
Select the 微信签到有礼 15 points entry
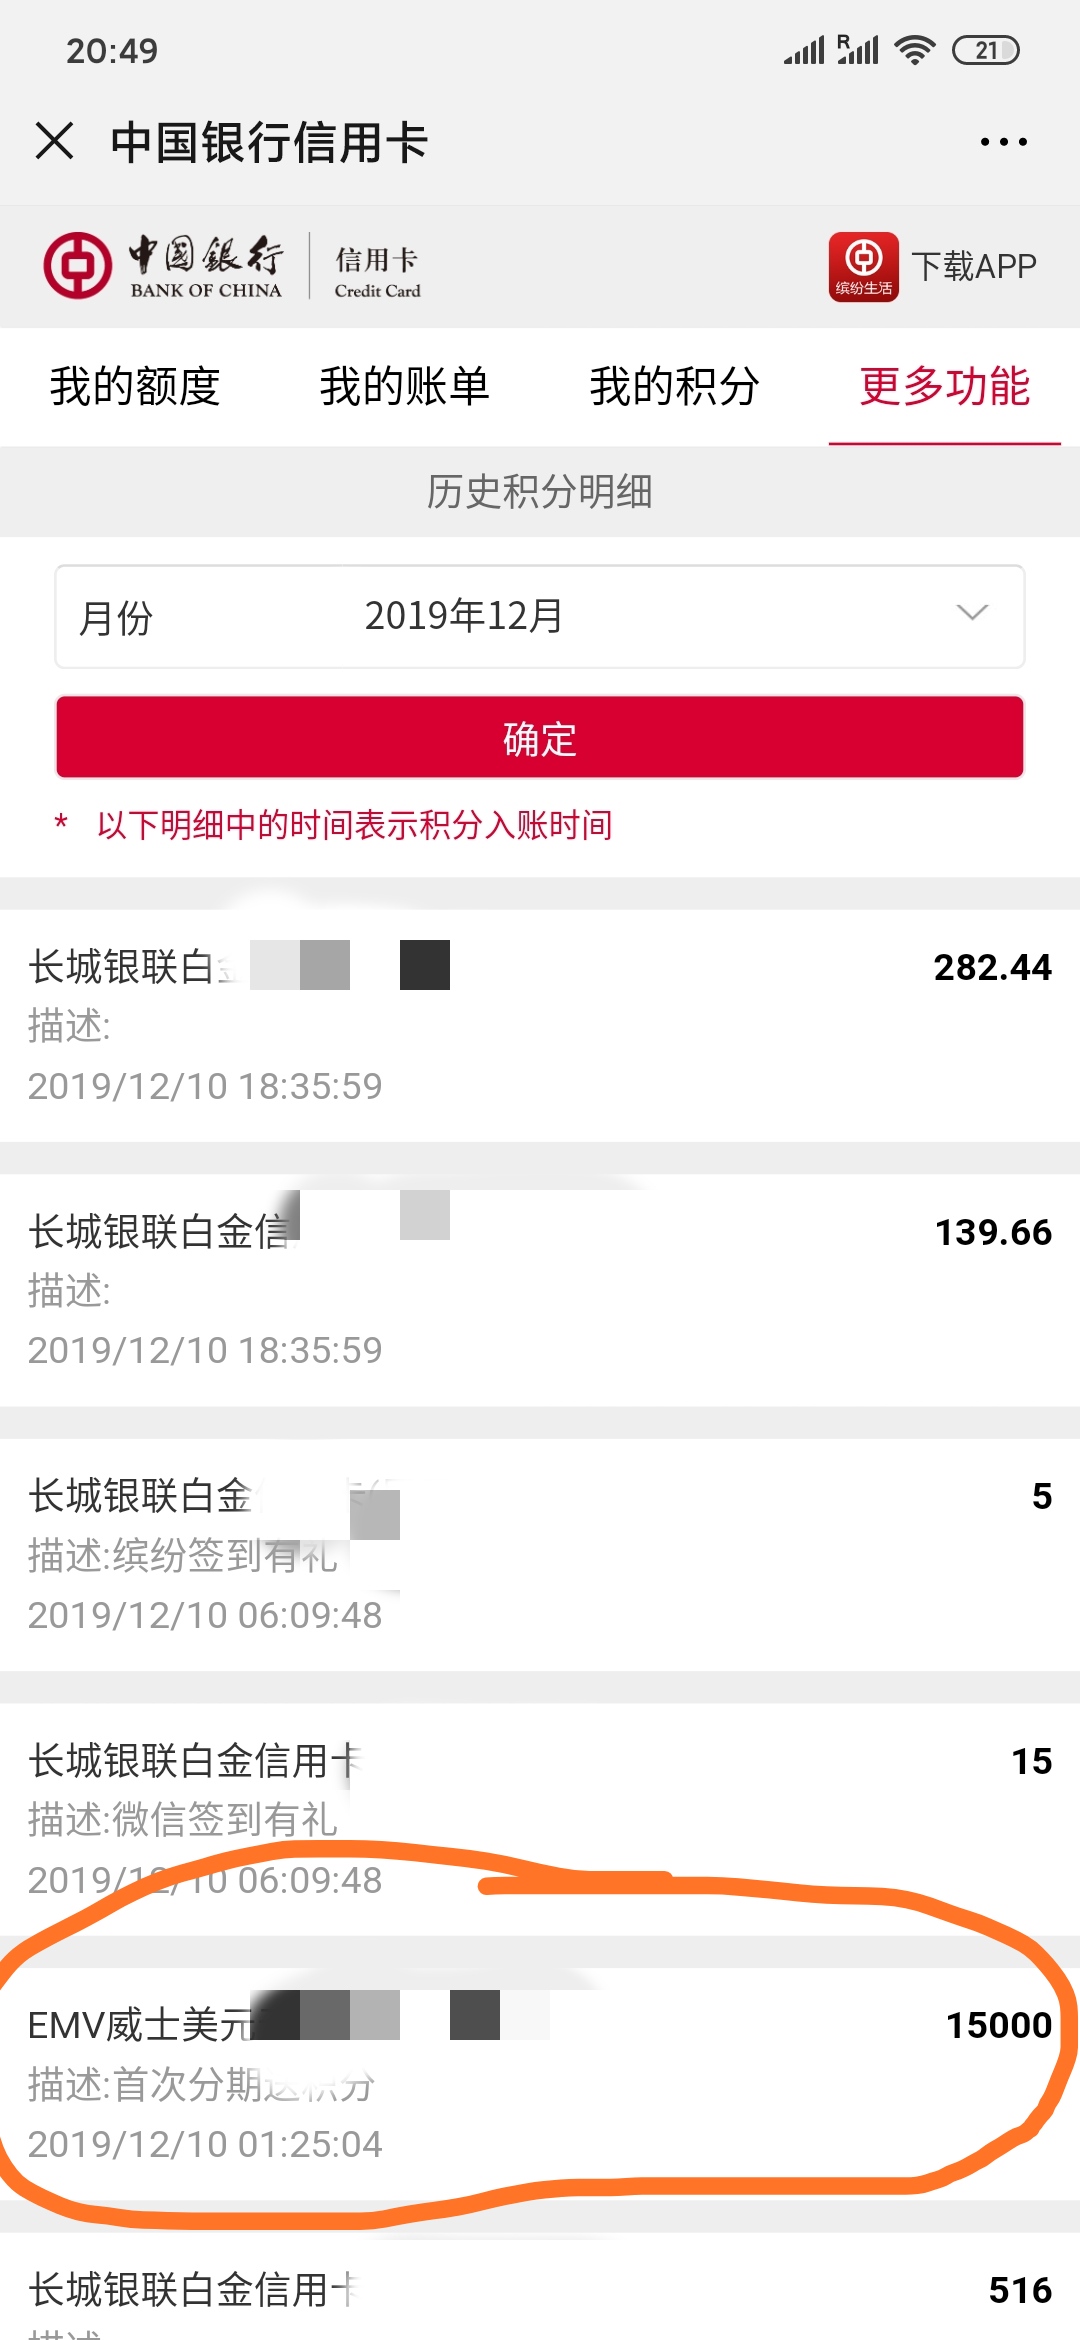(x=540, y=1819)
